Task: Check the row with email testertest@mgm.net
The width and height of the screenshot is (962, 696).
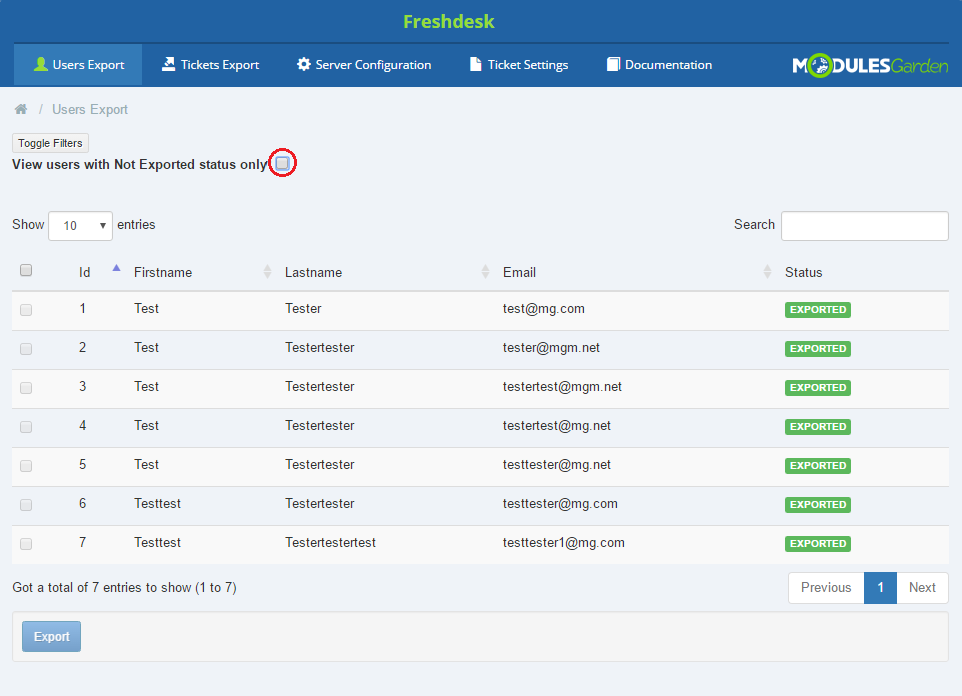Action: 26,387
